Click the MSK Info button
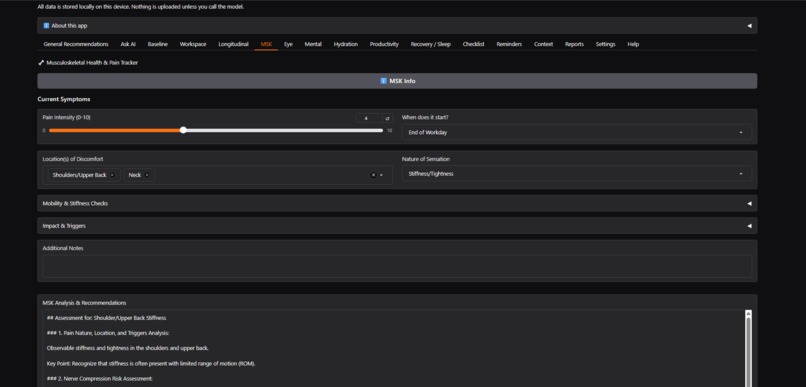The height and width of the screenshot is (387, 806). 397,81
